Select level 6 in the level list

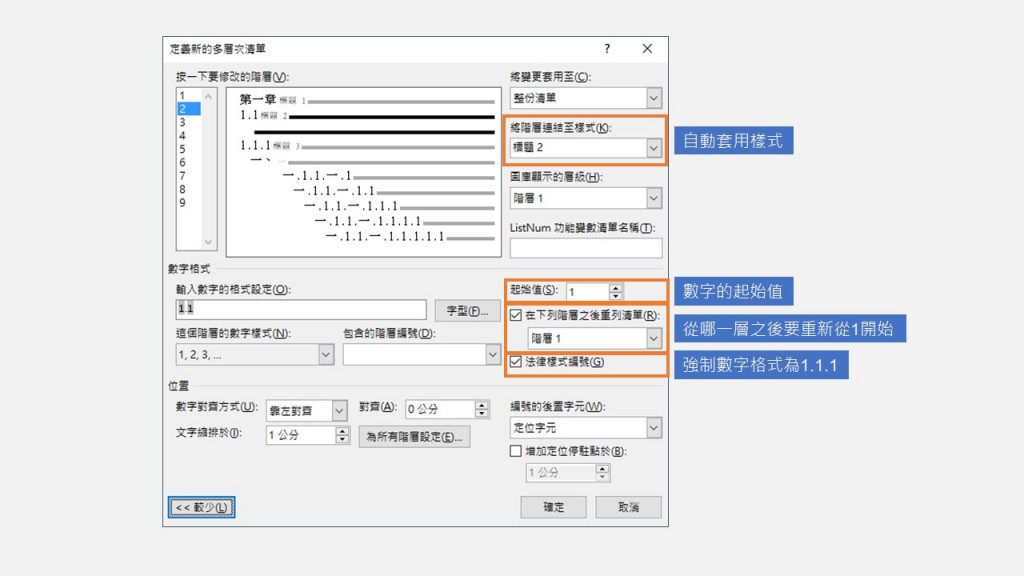pos(188,163)
